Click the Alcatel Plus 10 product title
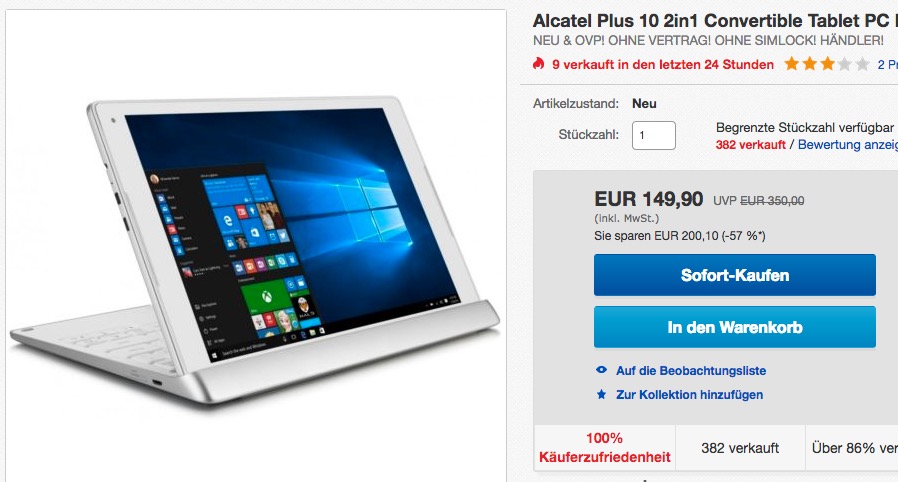Screen dimensions: 898x482 pyautogui.click(x=715, y=21)
